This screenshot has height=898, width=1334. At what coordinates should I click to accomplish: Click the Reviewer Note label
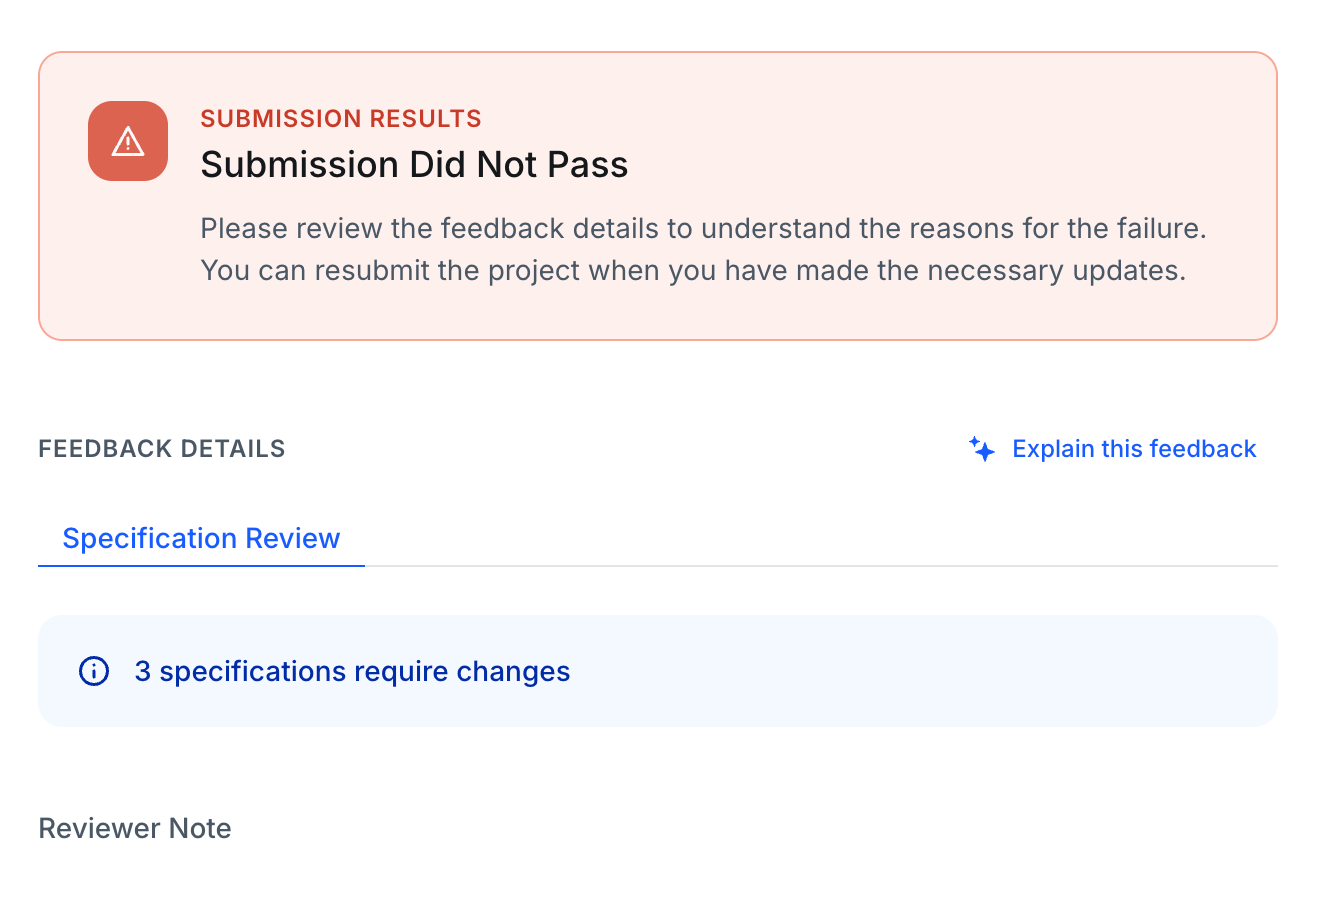tap(135, 828)
